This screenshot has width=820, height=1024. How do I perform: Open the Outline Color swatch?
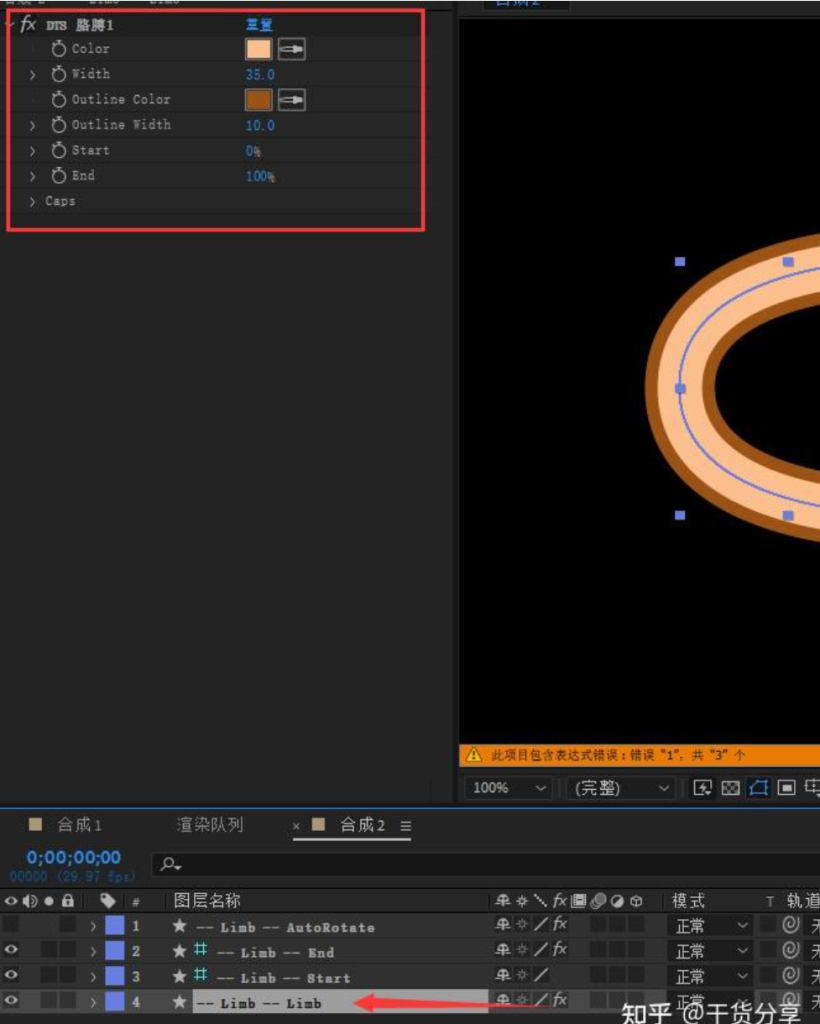click(x=258, y=99)
